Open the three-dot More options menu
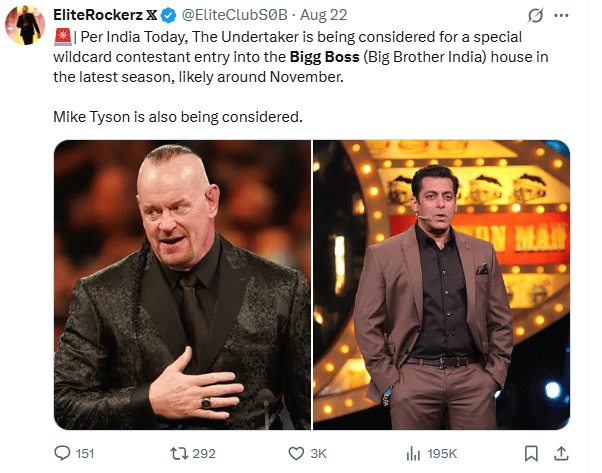The width and height of the screenshot is (602, 473). point(566,17)
